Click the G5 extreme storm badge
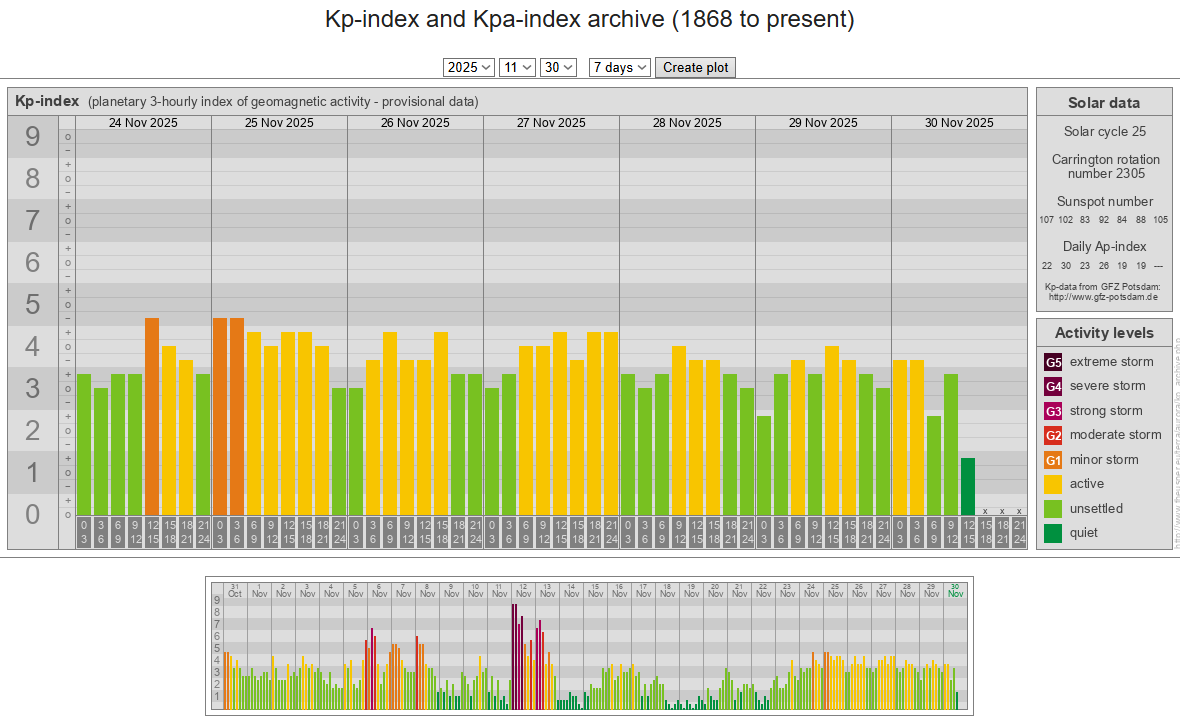 click(1053, 362)
